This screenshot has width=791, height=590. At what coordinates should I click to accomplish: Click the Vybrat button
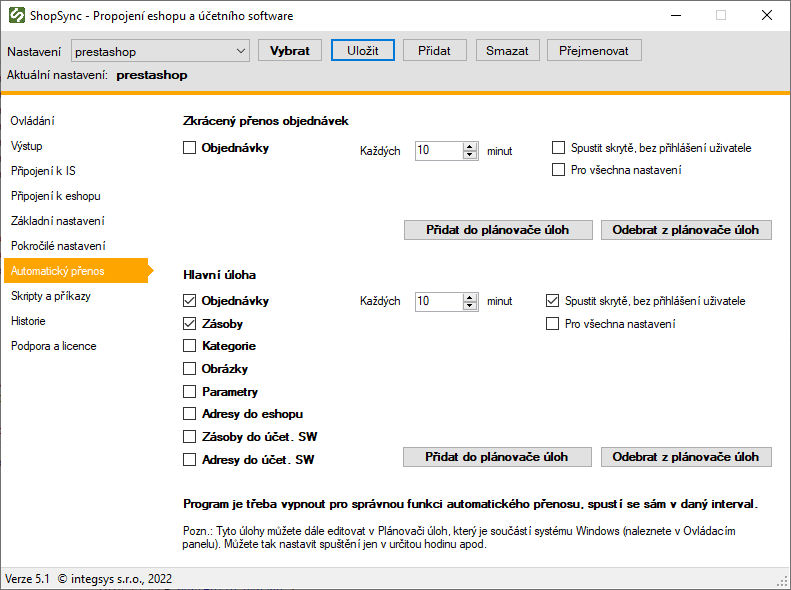(x=289, y=51)
